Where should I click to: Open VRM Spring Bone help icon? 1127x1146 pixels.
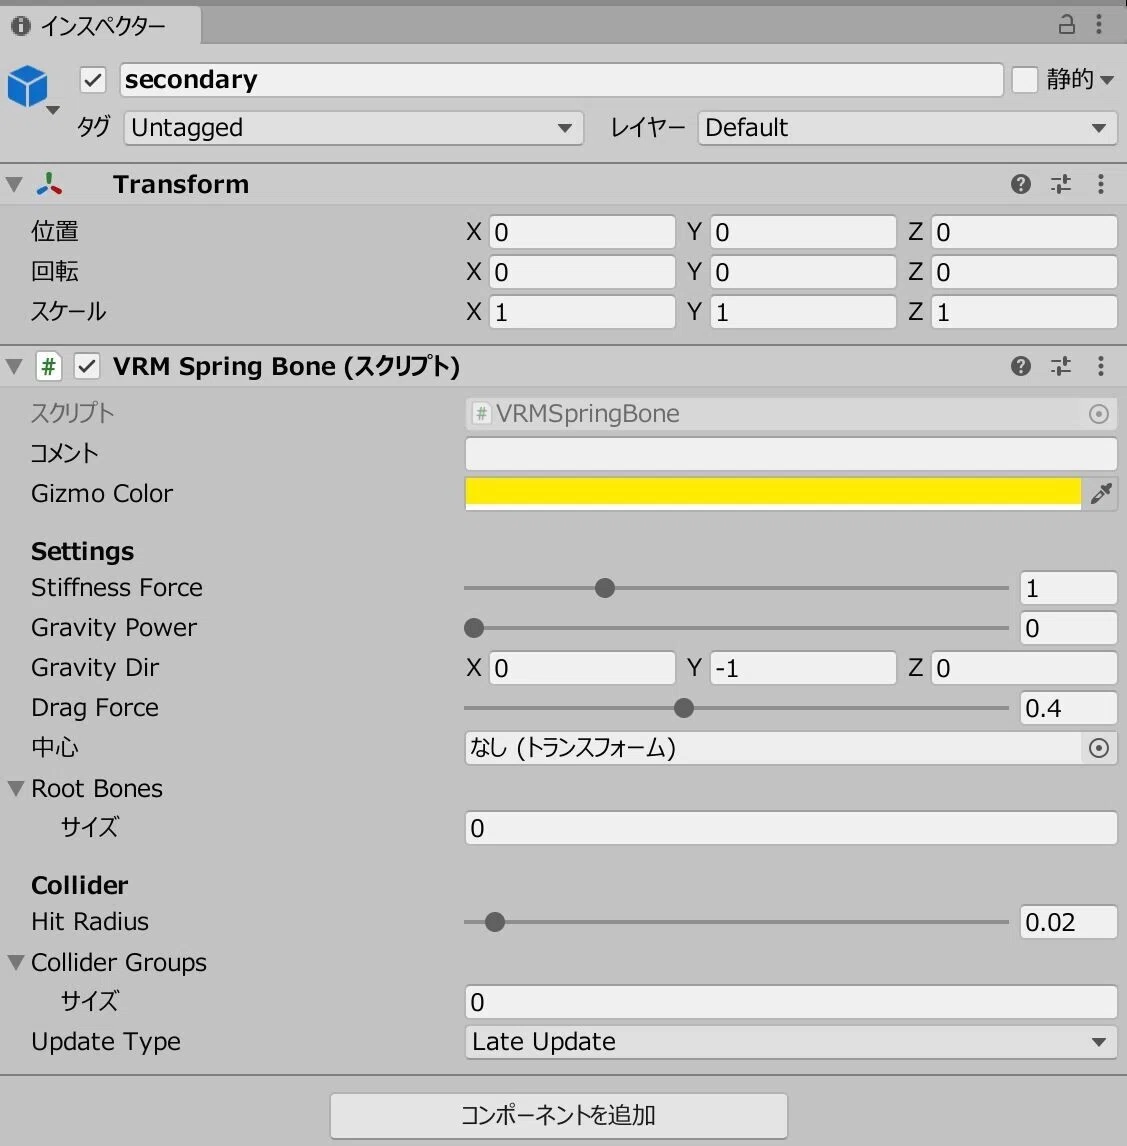(1021, 365)
